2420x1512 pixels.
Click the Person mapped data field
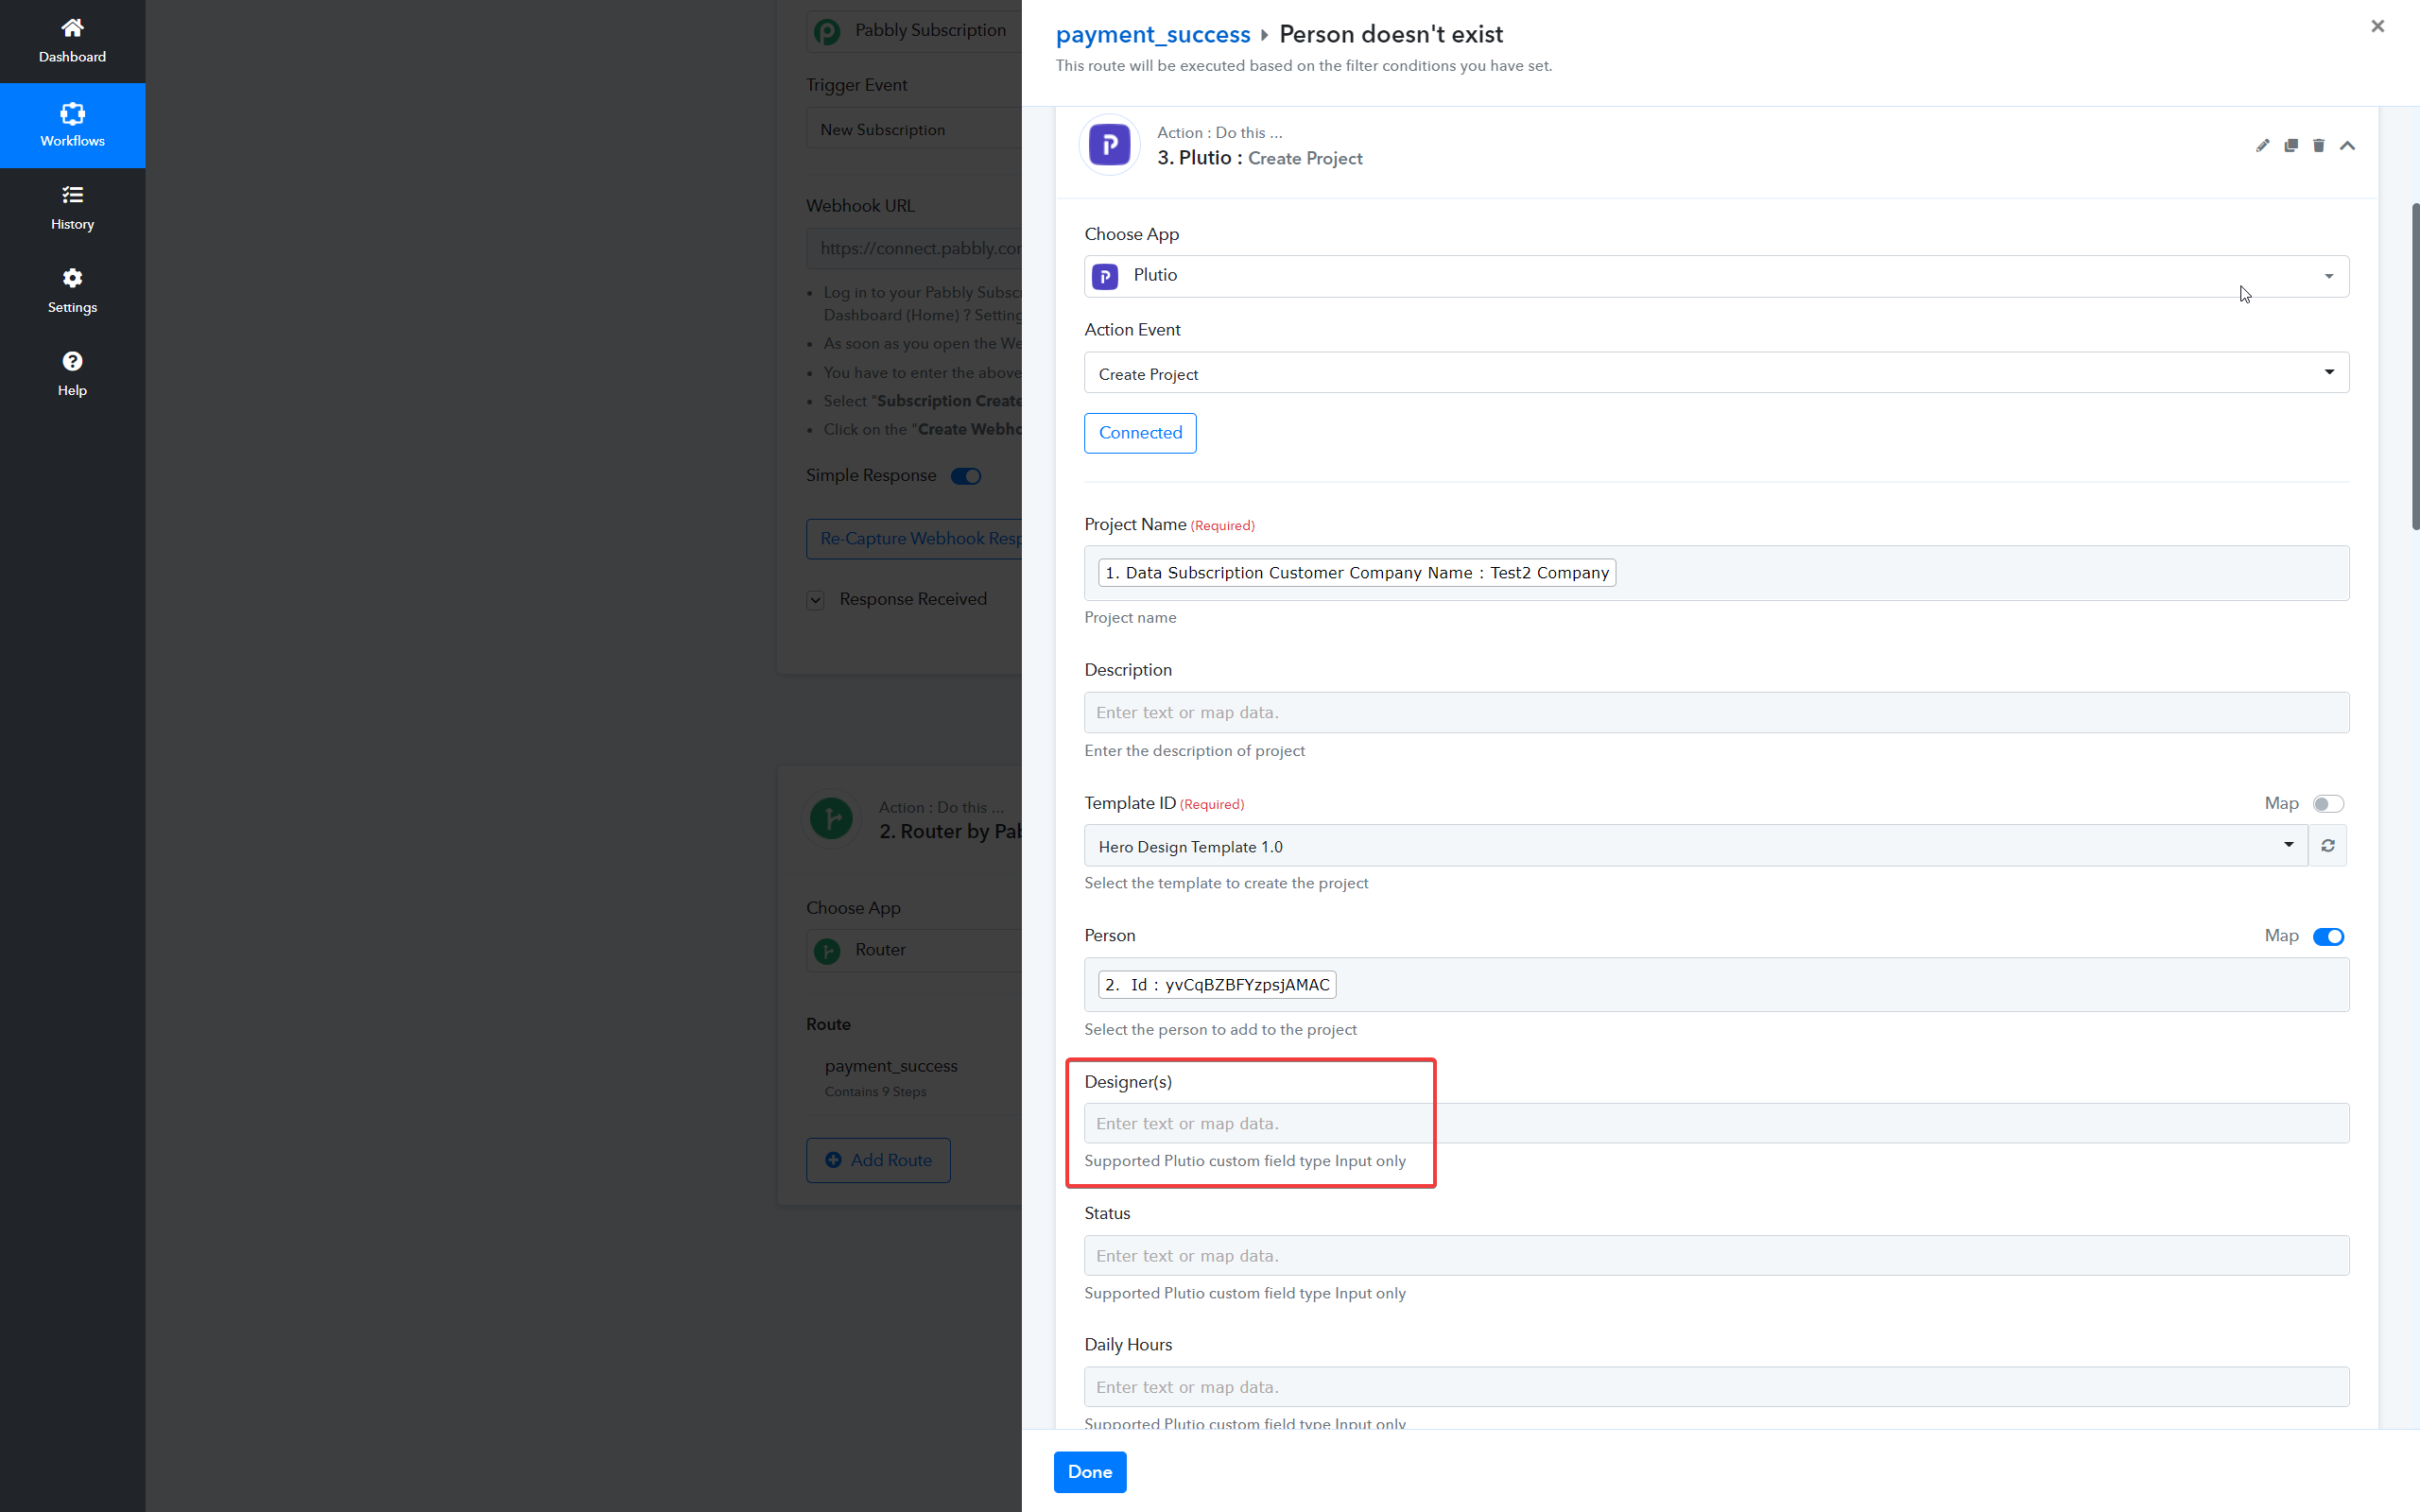click(x=1716, y=985)
